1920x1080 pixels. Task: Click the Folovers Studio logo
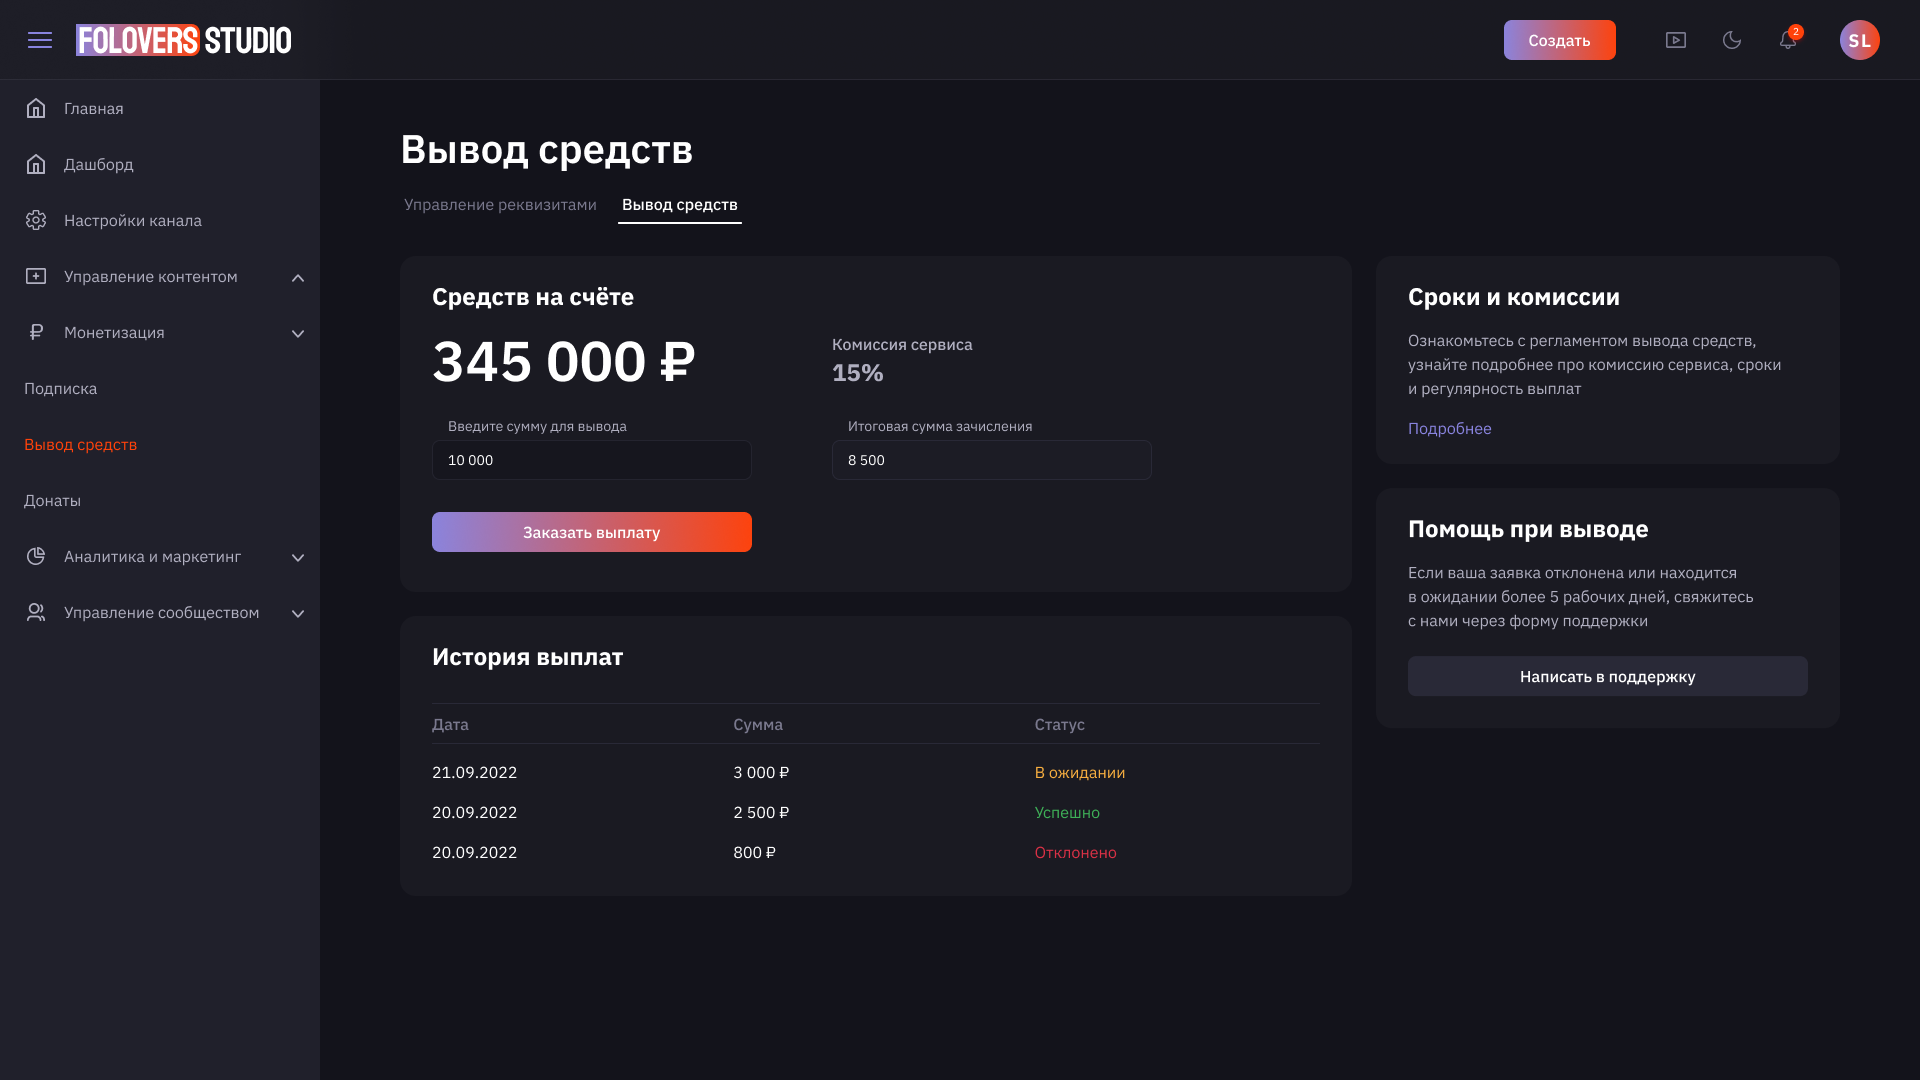(184, 40)
